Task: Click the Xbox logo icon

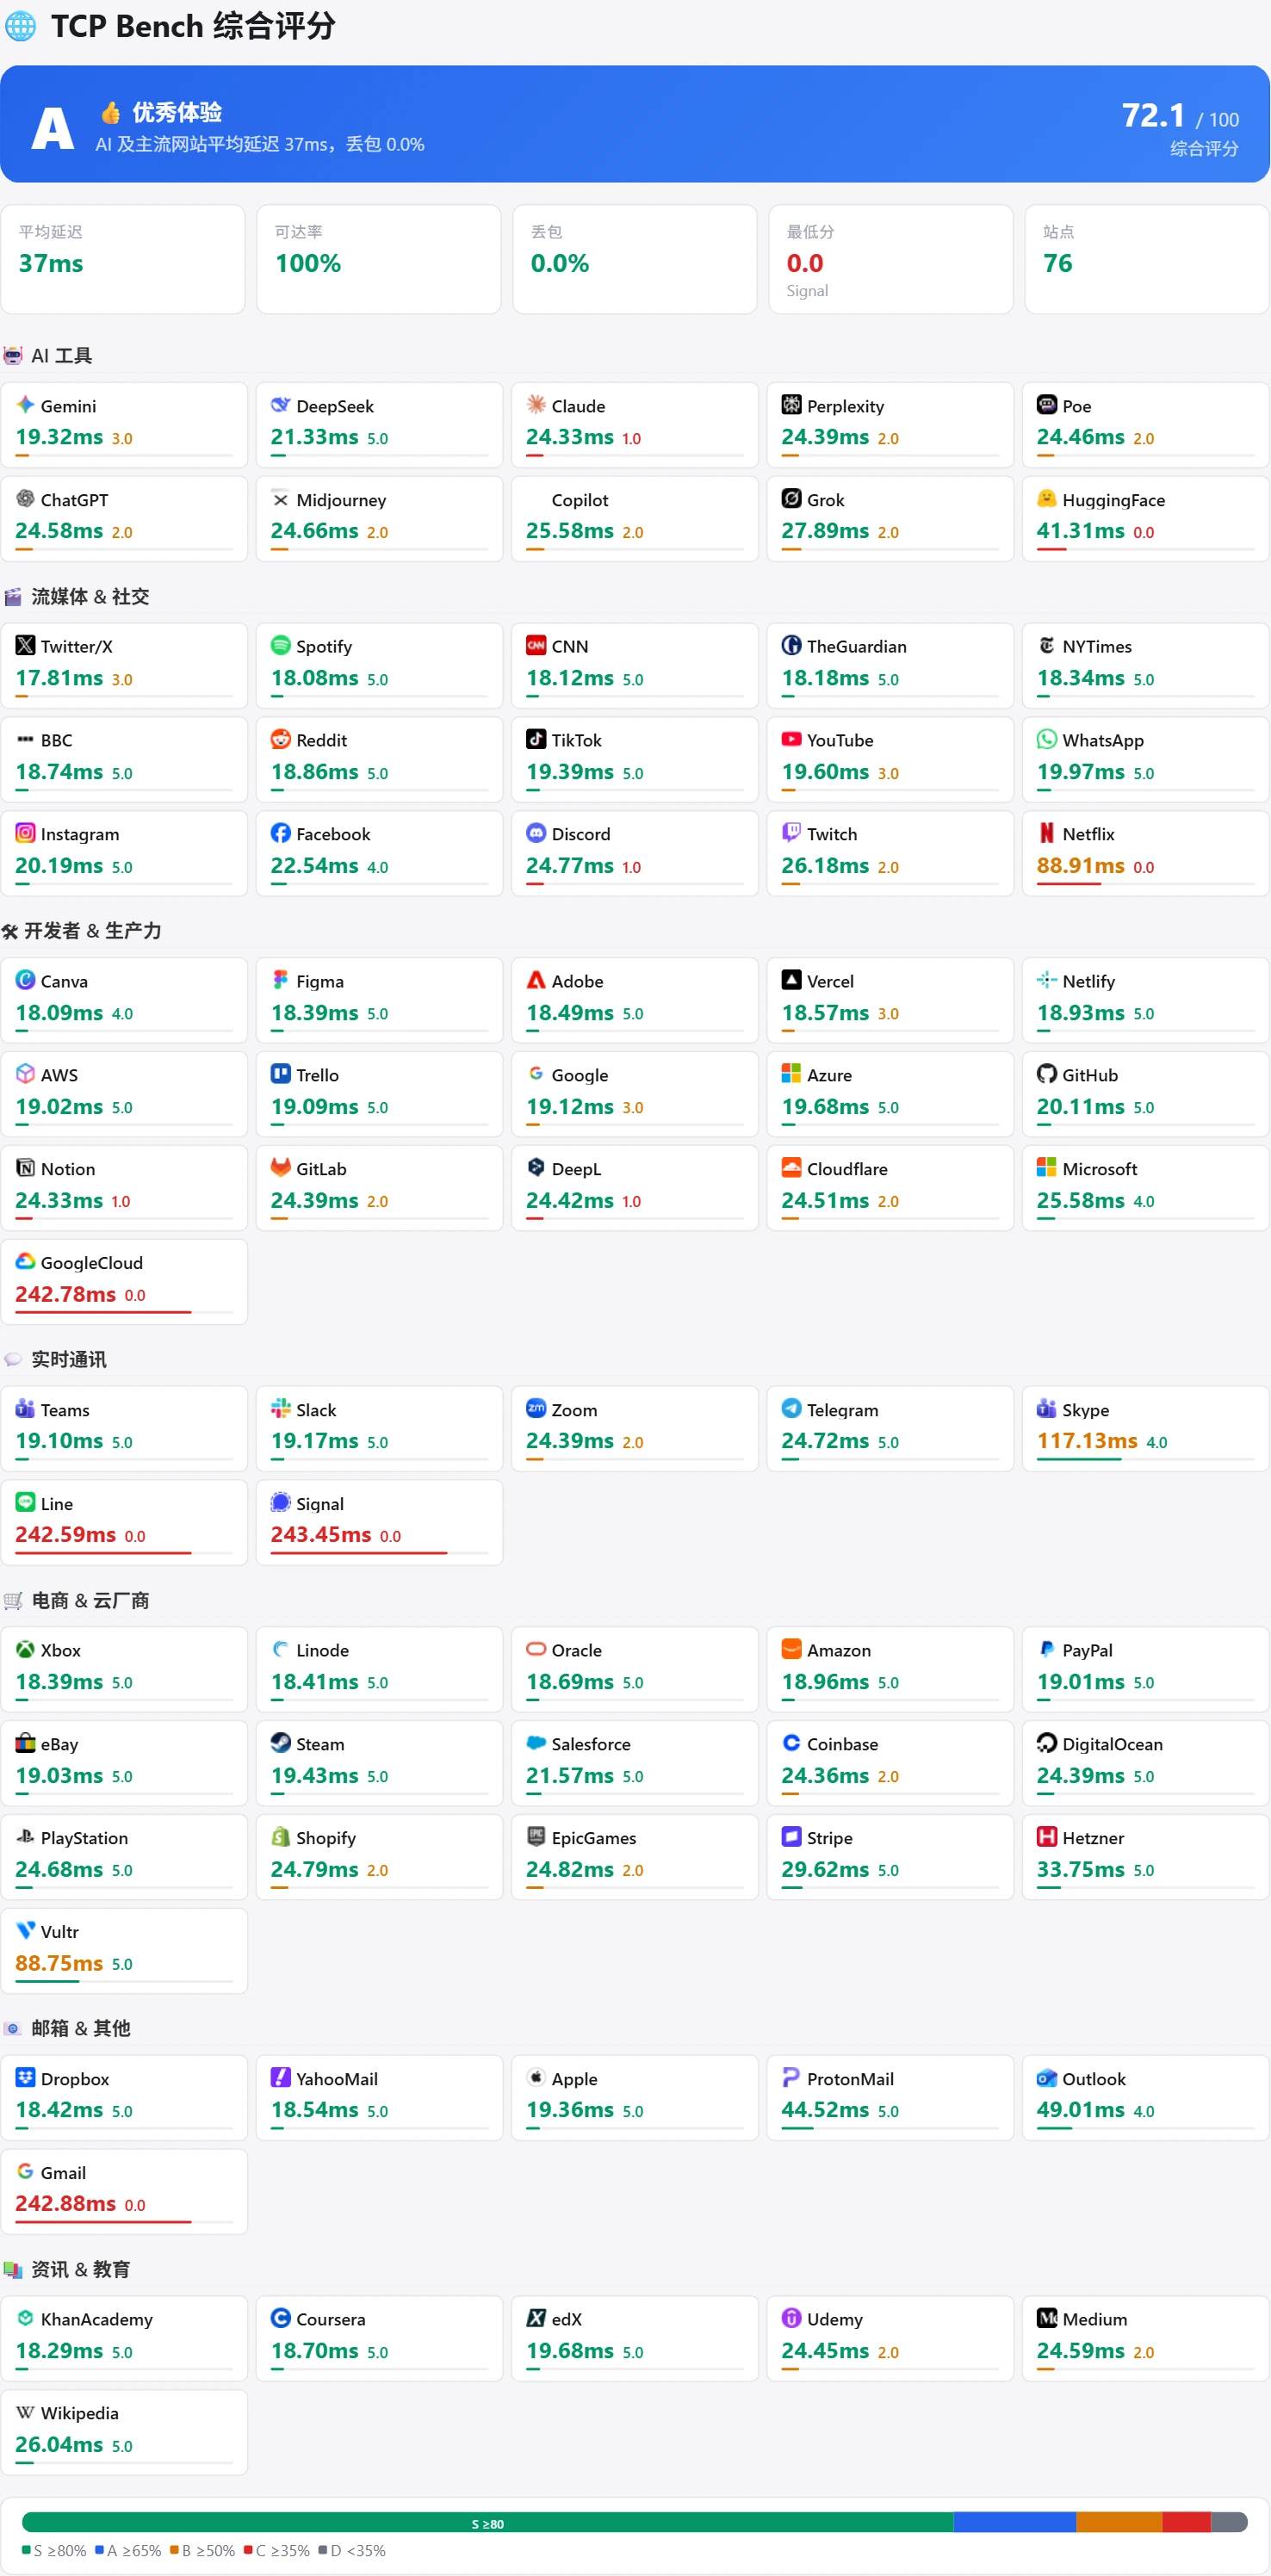Action: (25, 1649)
